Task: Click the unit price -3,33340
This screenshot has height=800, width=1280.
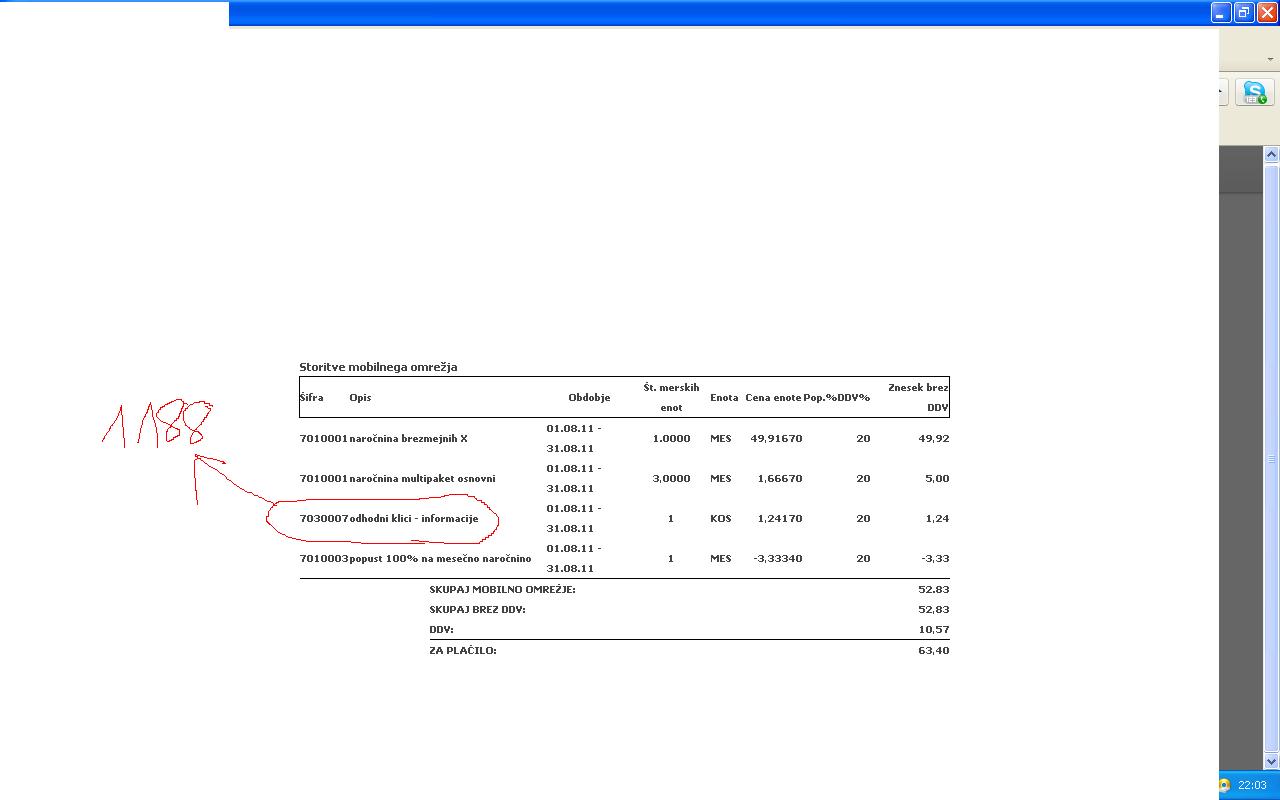Action: [x=778, y=558]
